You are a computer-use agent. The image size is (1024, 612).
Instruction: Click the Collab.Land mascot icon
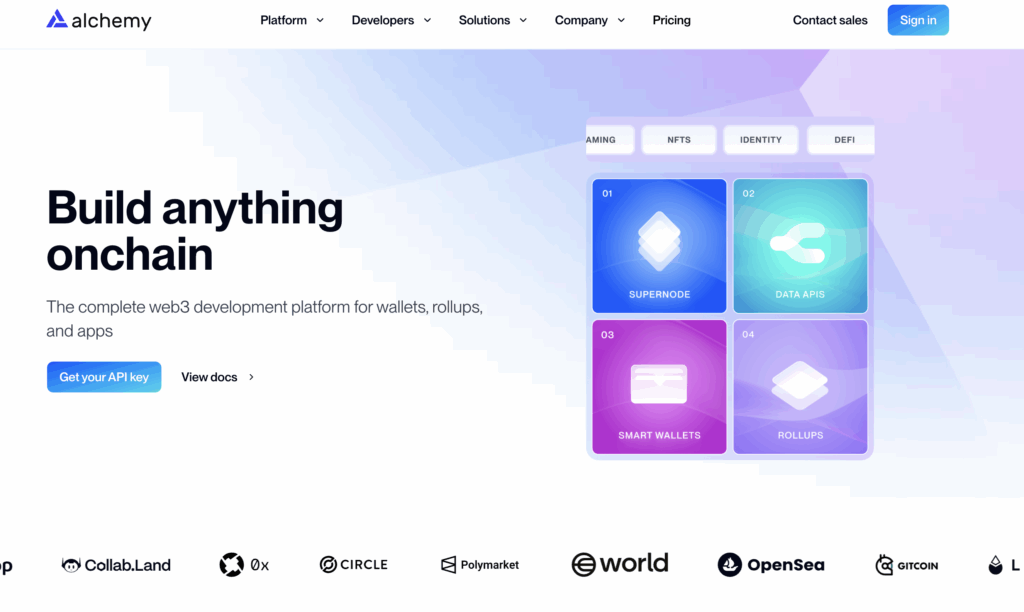click(x=71, y=565)
